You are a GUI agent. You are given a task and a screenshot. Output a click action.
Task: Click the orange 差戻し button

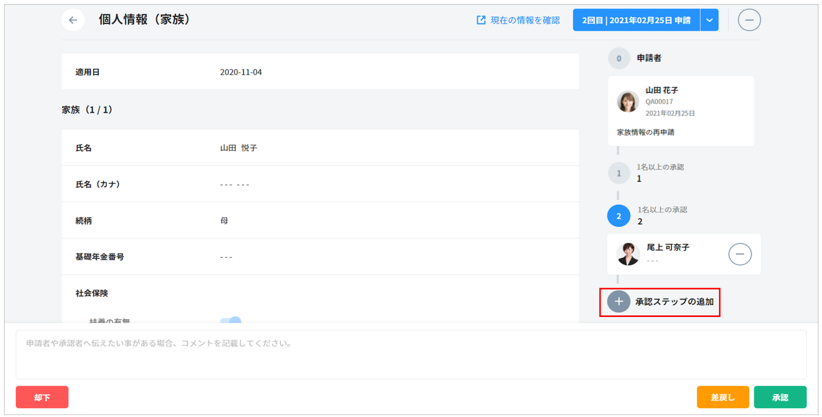pyautogui.click(x=722, y=397)
